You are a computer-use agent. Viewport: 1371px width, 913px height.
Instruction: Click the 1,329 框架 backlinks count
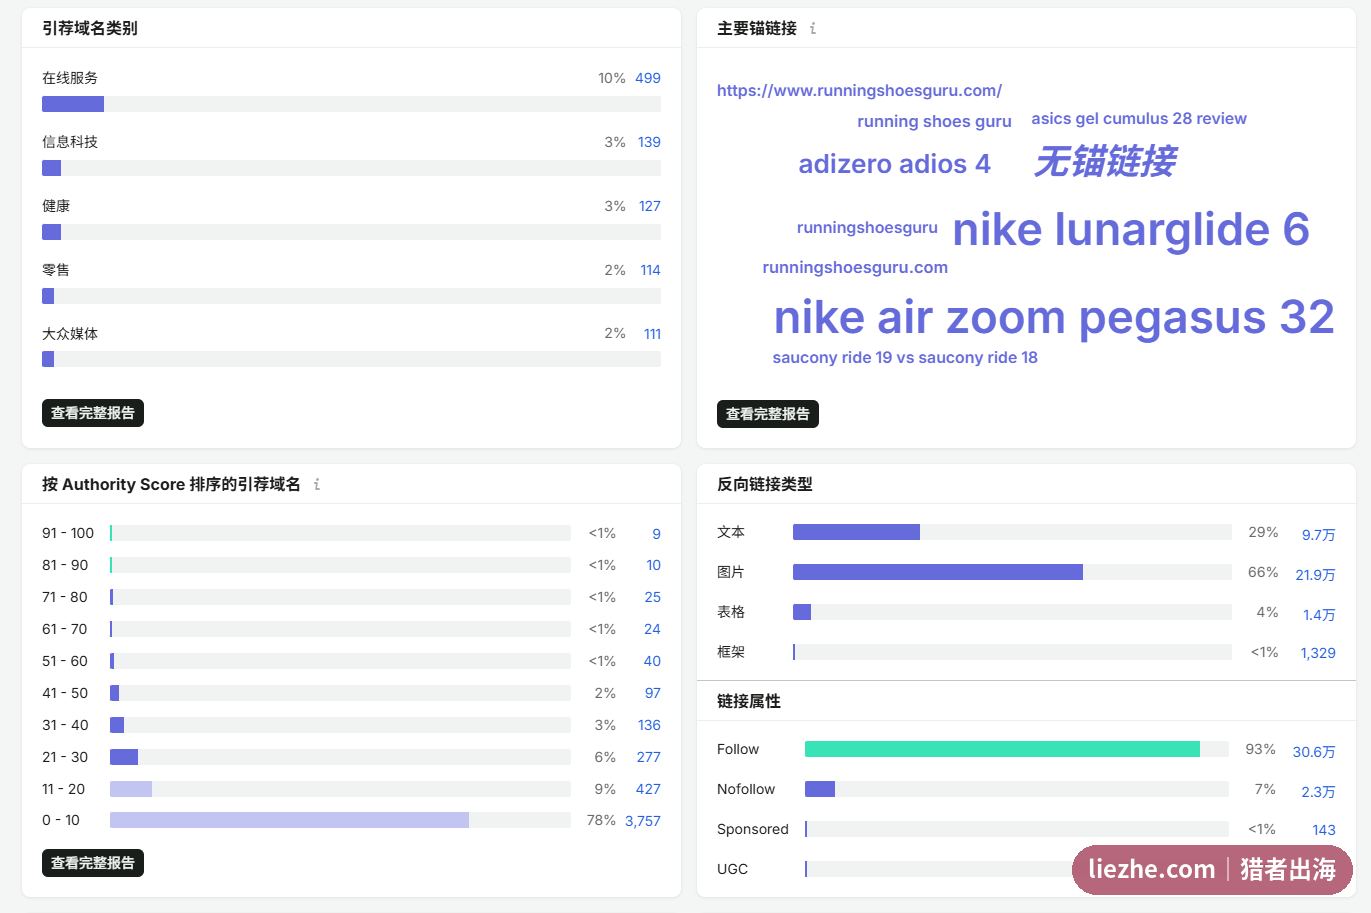point(1318,653)
